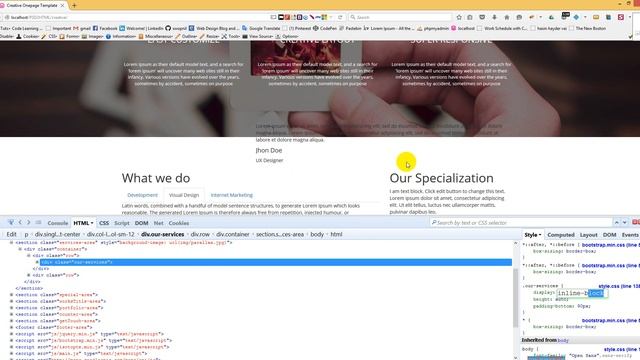Image resolution: width=640 pixels, height=360 pixels.
Task: Open the Outline menu in Web Developer toolbar
Action: [x=187, y=36]
